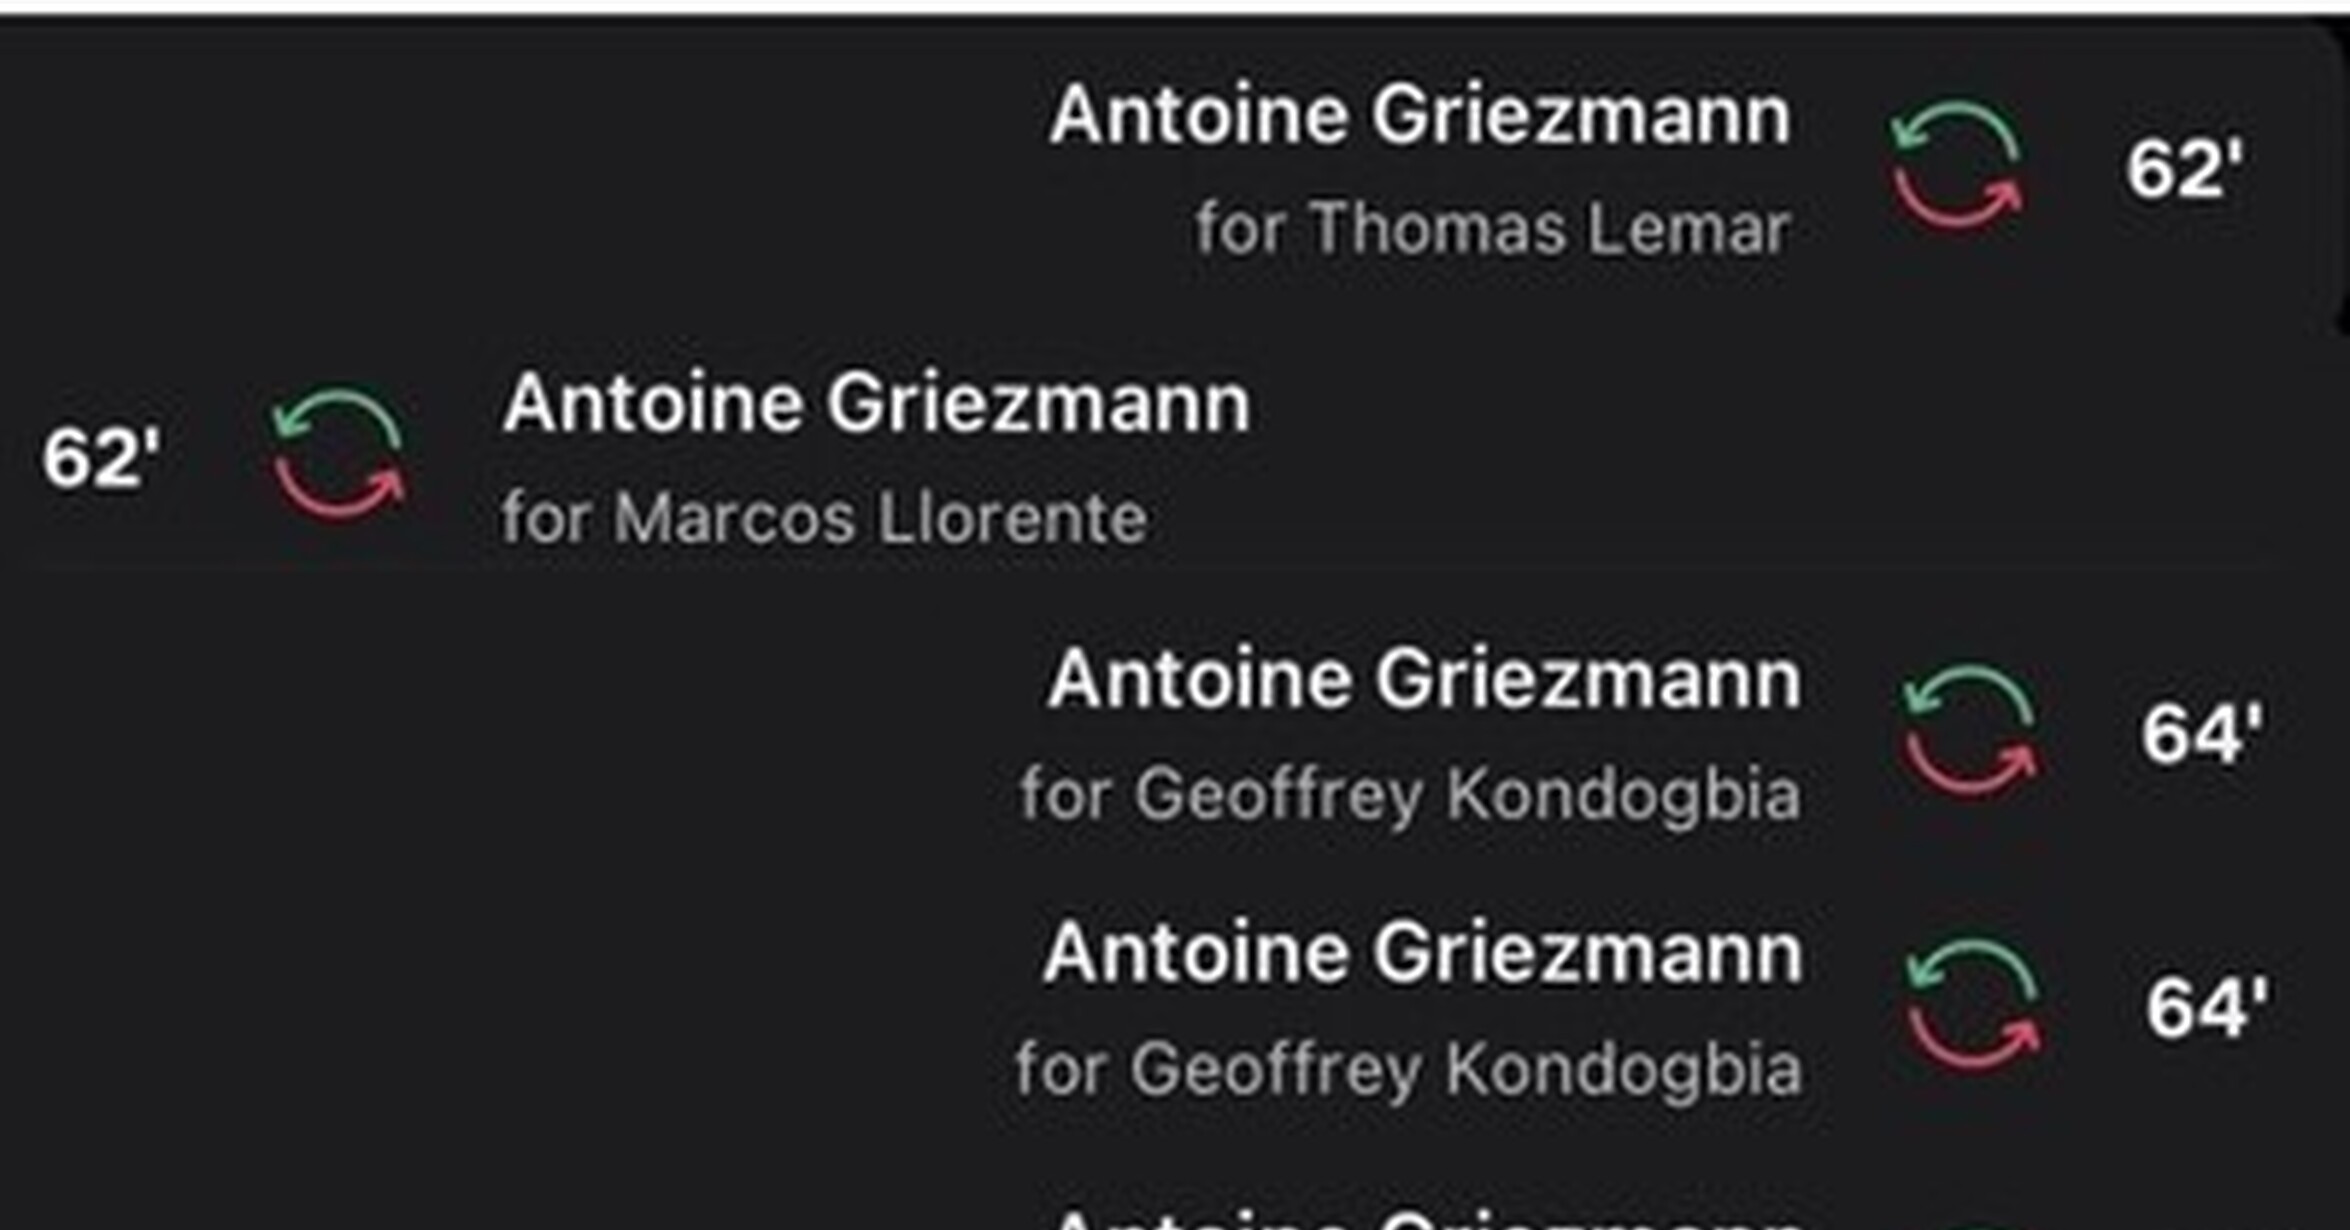Select Antoine Griezmann in lower 64' row
The width and height of the screenshot is (2350, 1230).
pyautogui.click(x=1423, y=954)
